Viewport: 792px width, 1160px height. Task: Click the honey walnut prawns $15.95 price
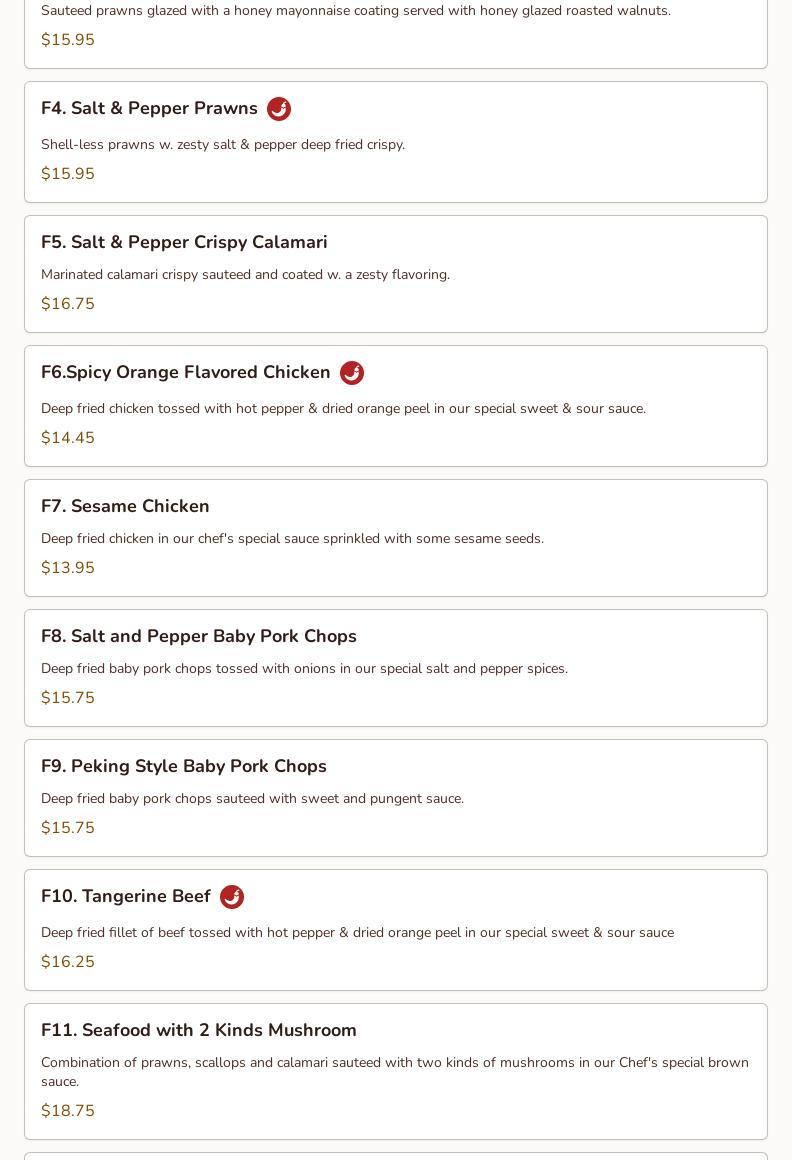(68, 40)
